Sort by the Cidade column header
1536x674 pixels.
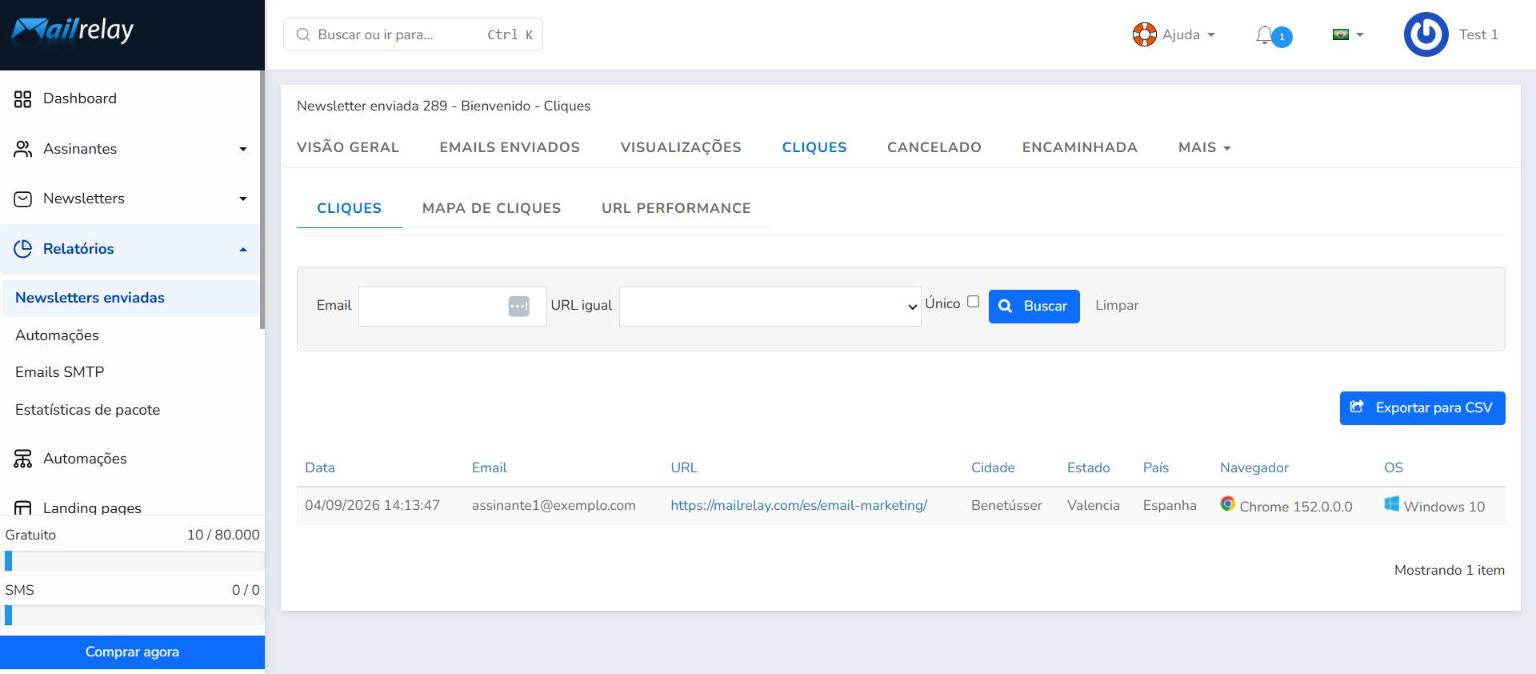pos(993,467)
